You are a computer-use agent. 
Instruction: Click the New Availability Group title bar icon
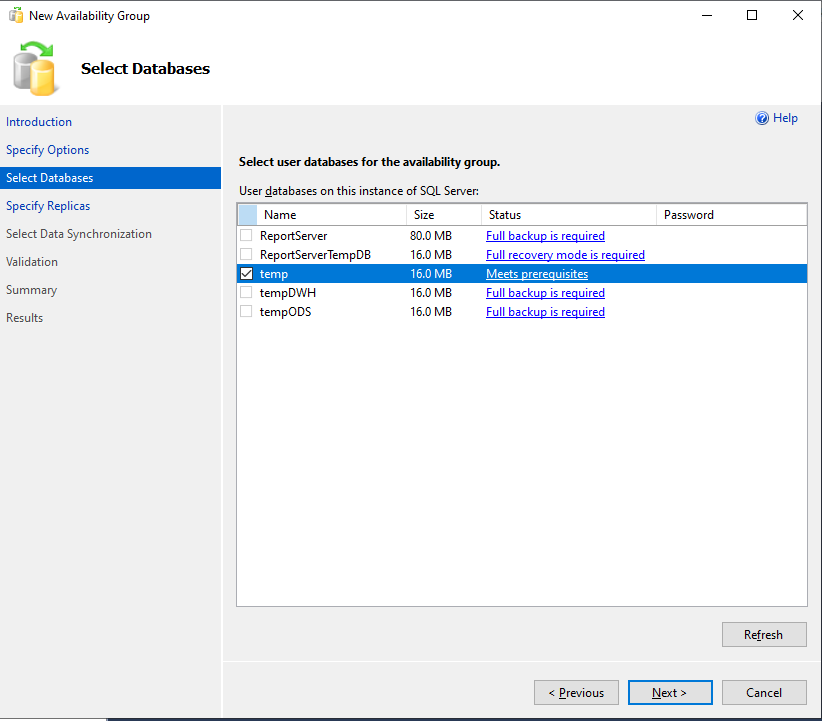point(15,16)
